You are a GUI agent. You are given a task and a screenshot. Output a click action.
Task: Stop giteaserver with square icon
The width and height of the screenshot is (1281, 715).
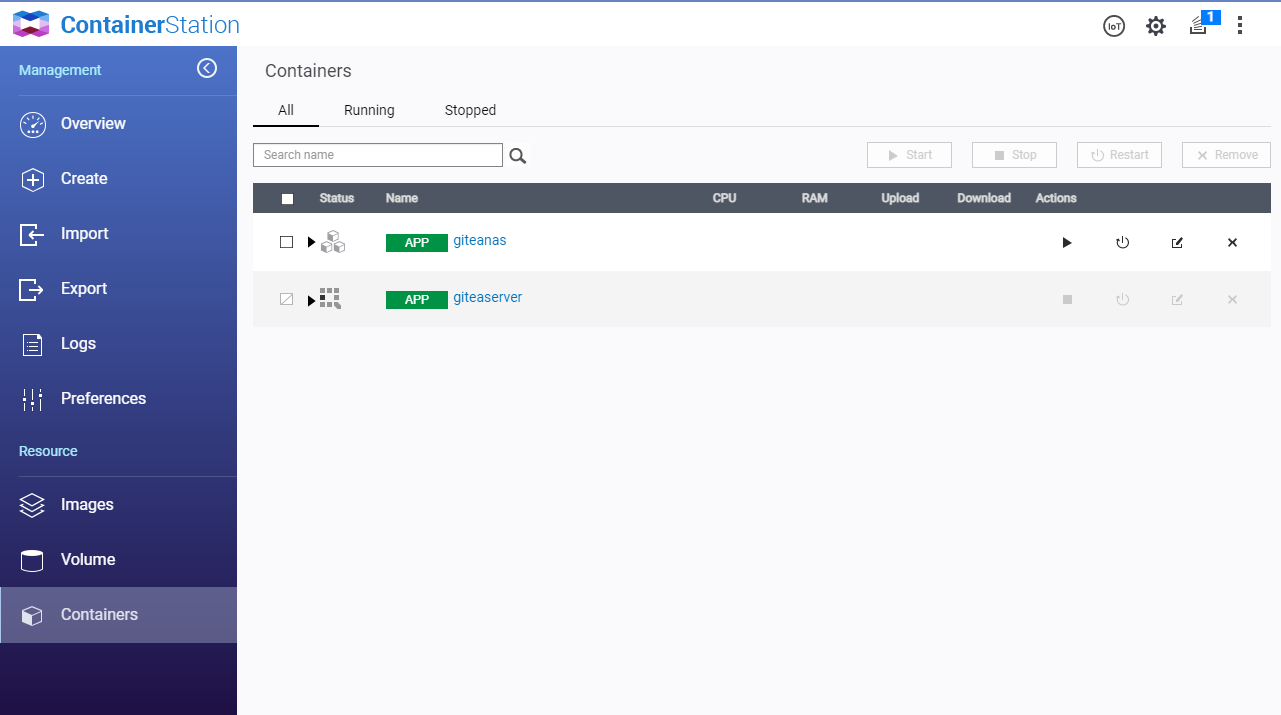coord(1067,299)
